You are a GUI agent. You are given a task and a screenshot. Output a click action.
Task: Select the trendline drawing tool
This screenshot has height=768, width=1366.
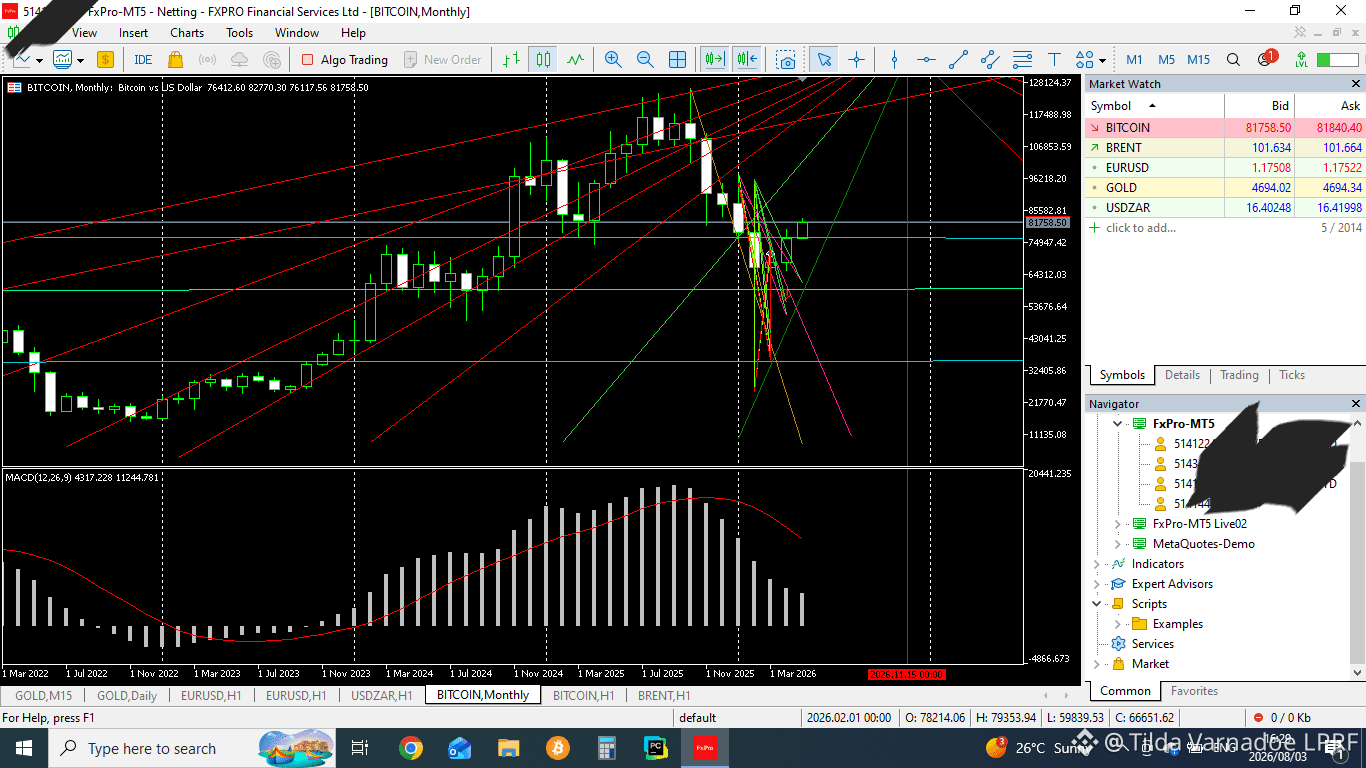[958, 60]
